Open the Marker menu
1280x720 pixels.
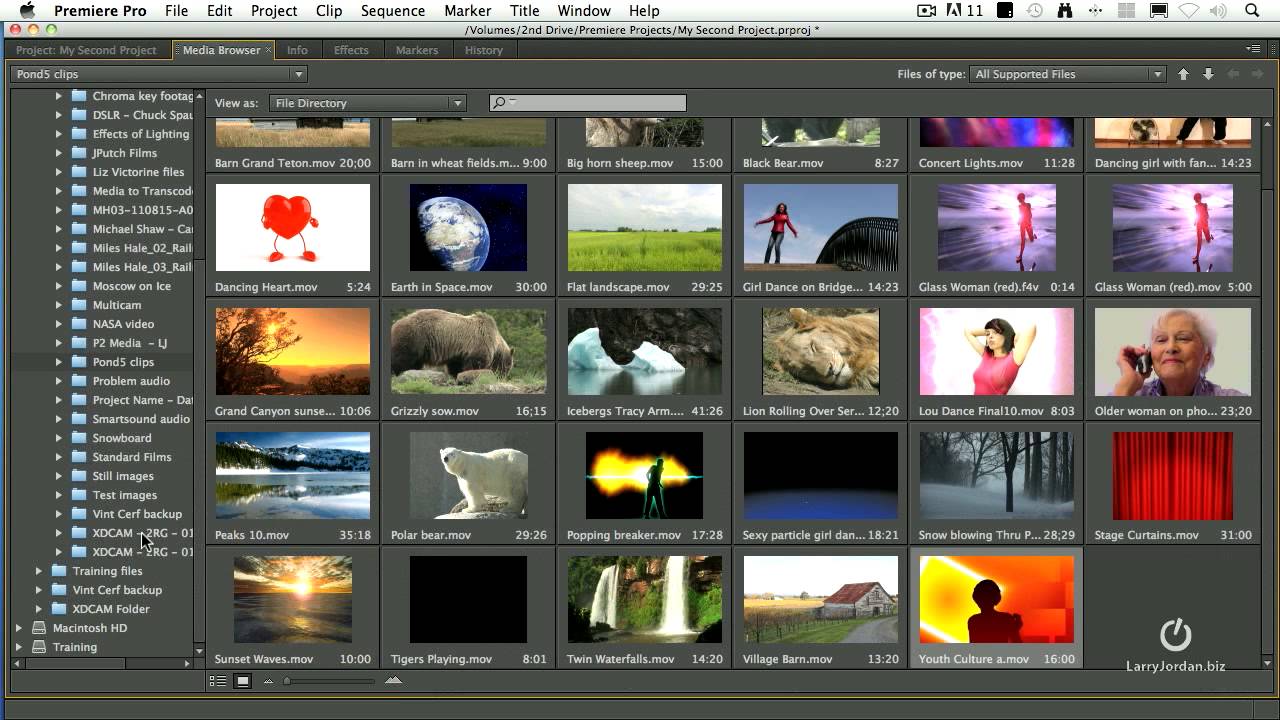click(467, 11)
